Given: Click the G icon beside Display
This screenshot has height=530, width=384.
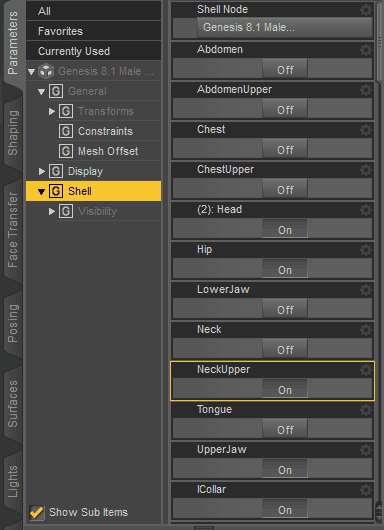Looking at the screenshot, I should click(56, 171).
